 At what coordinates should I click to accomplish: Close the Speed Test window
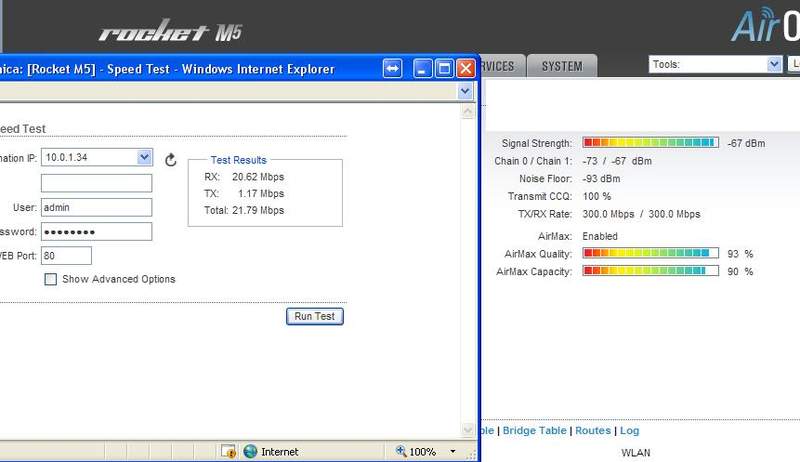tap(466, 68)
